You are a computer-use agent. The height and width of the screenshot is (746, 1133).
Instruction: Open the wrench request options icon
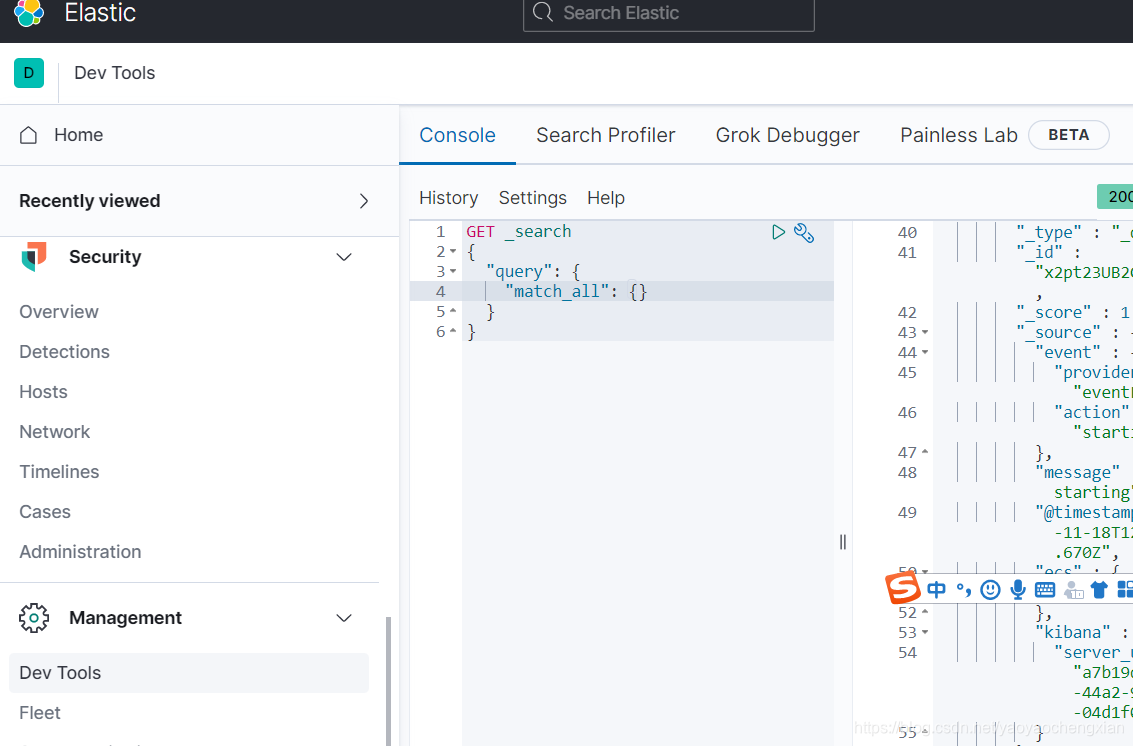point(804,233)
